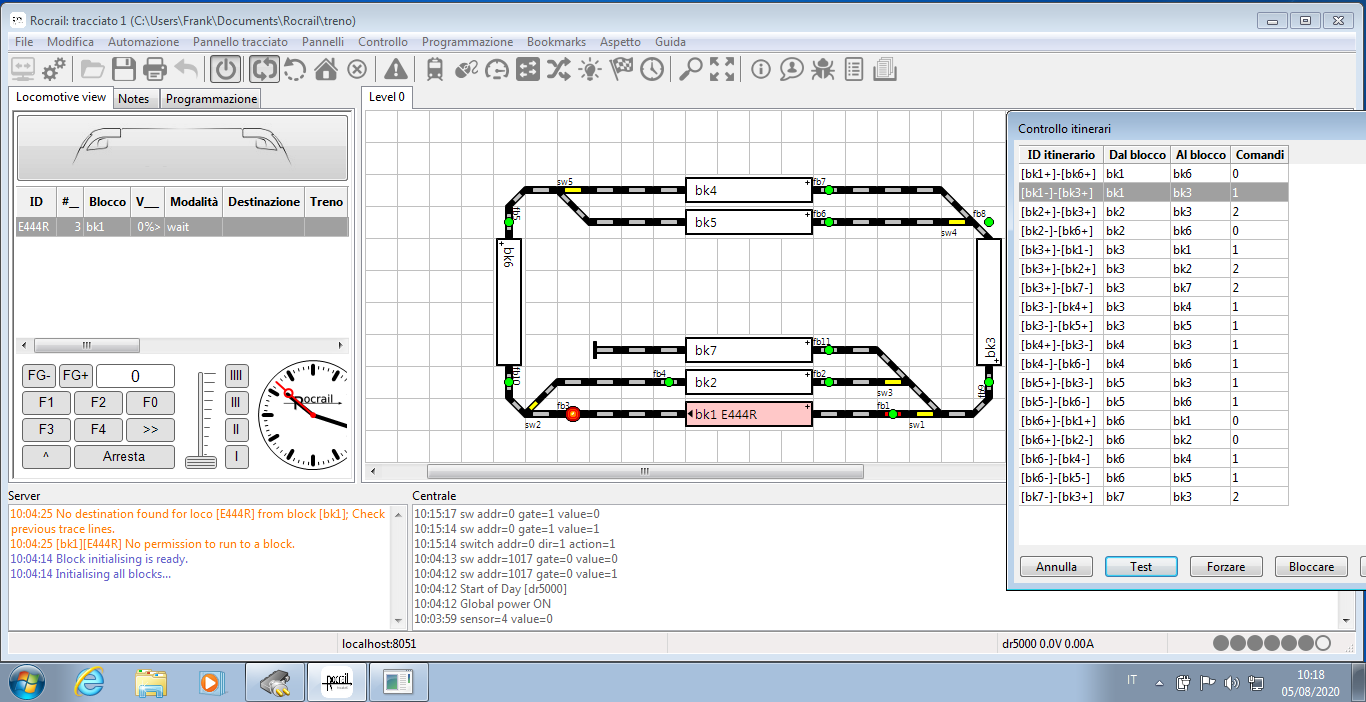Click the red signal next to fb3
1366x702 pixels.
click(x=573, y=414)
